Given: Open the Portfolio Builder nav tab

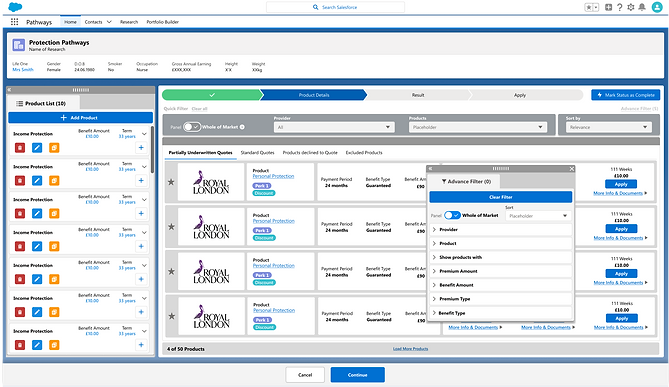Looking at the screenshot, I should [163, 22].
